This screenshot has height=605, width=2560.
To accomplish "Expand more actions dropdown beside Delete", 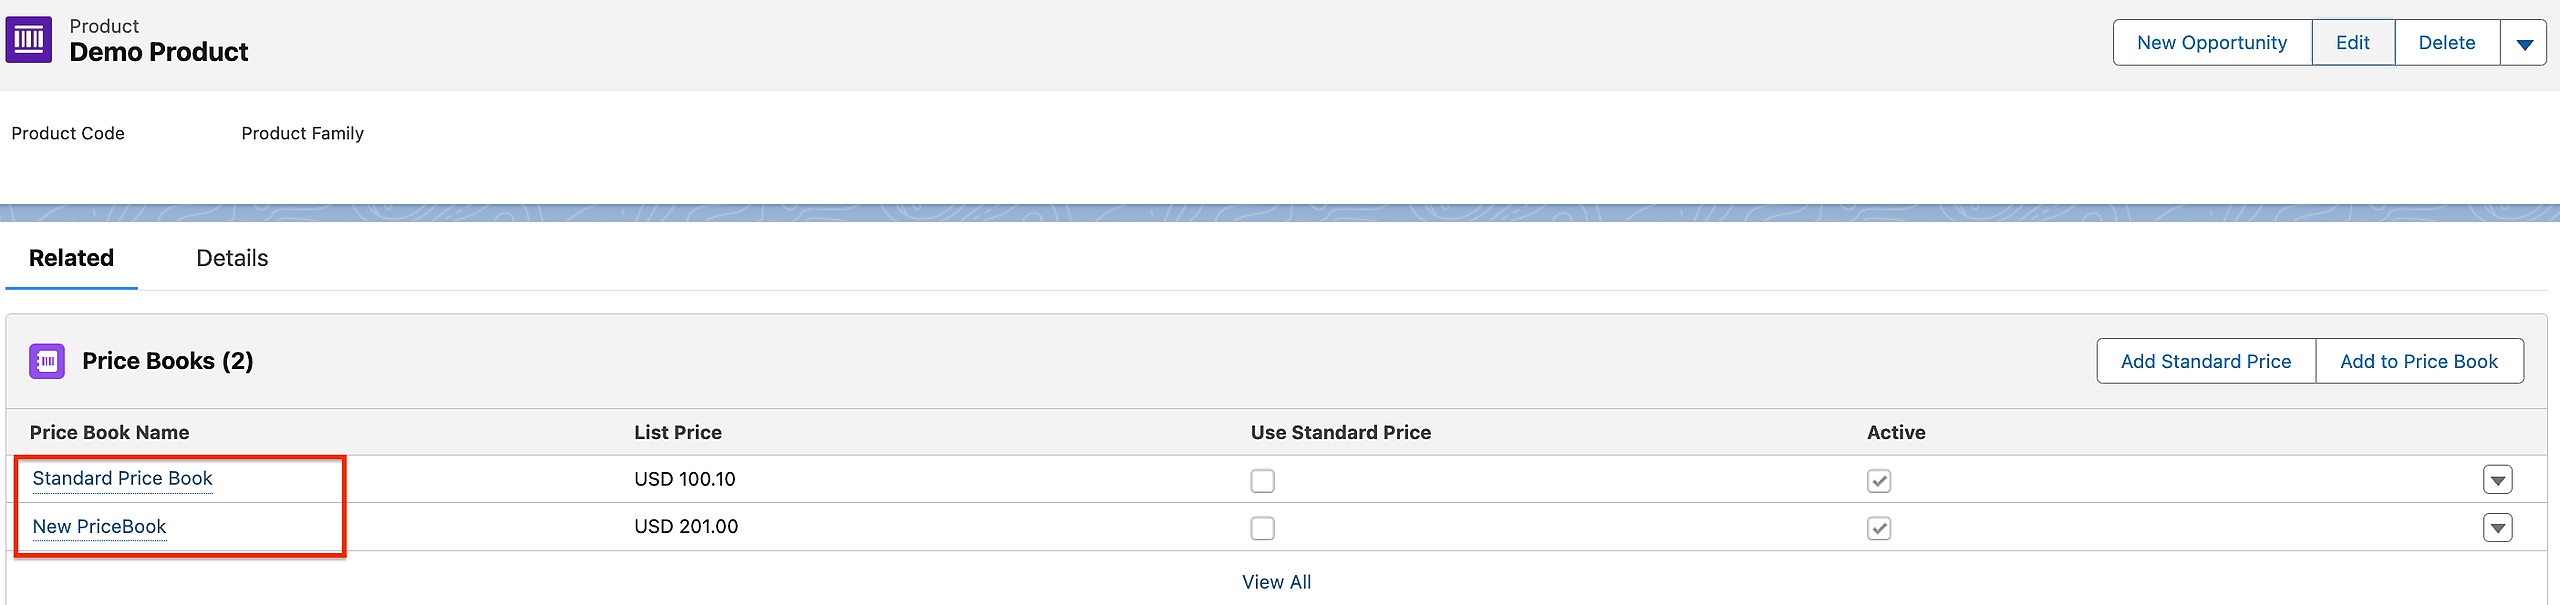I will (x=2523, y=43).
